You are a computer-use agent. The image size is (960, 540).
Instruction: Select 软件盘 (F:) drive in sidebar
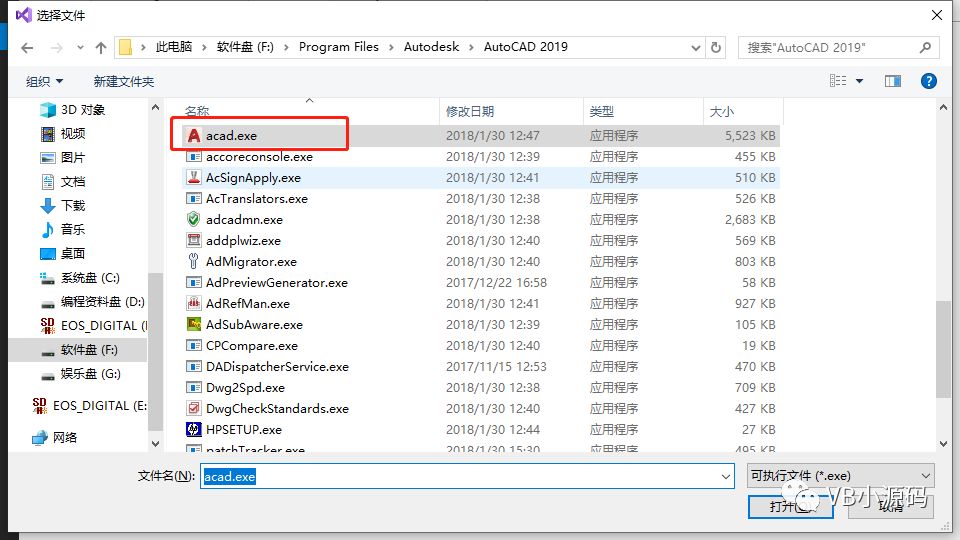pyautogui.click(x=79, y=350)
